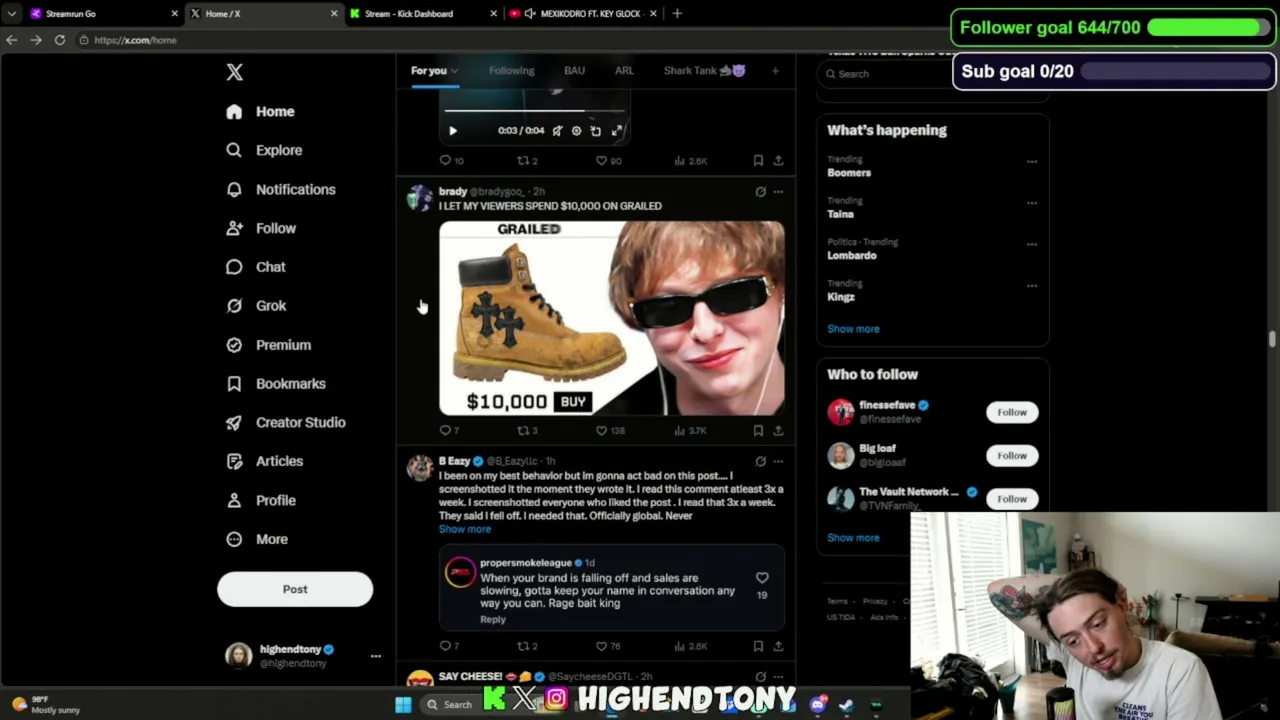The width and height of the screenshot is (1280, 720).
Task: Add a timeline tab with the plus icon
Action: 775,71
